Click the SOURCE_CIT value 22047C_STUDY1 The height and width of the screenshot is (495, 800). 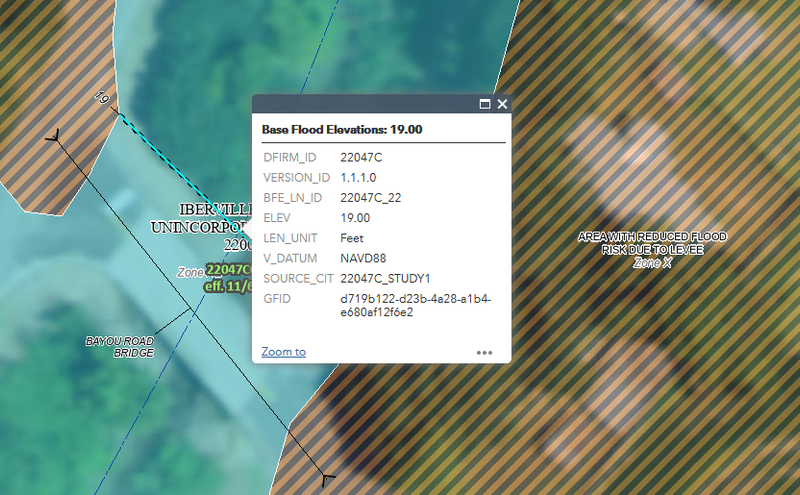pyautogui.click(x=385, y=279)
